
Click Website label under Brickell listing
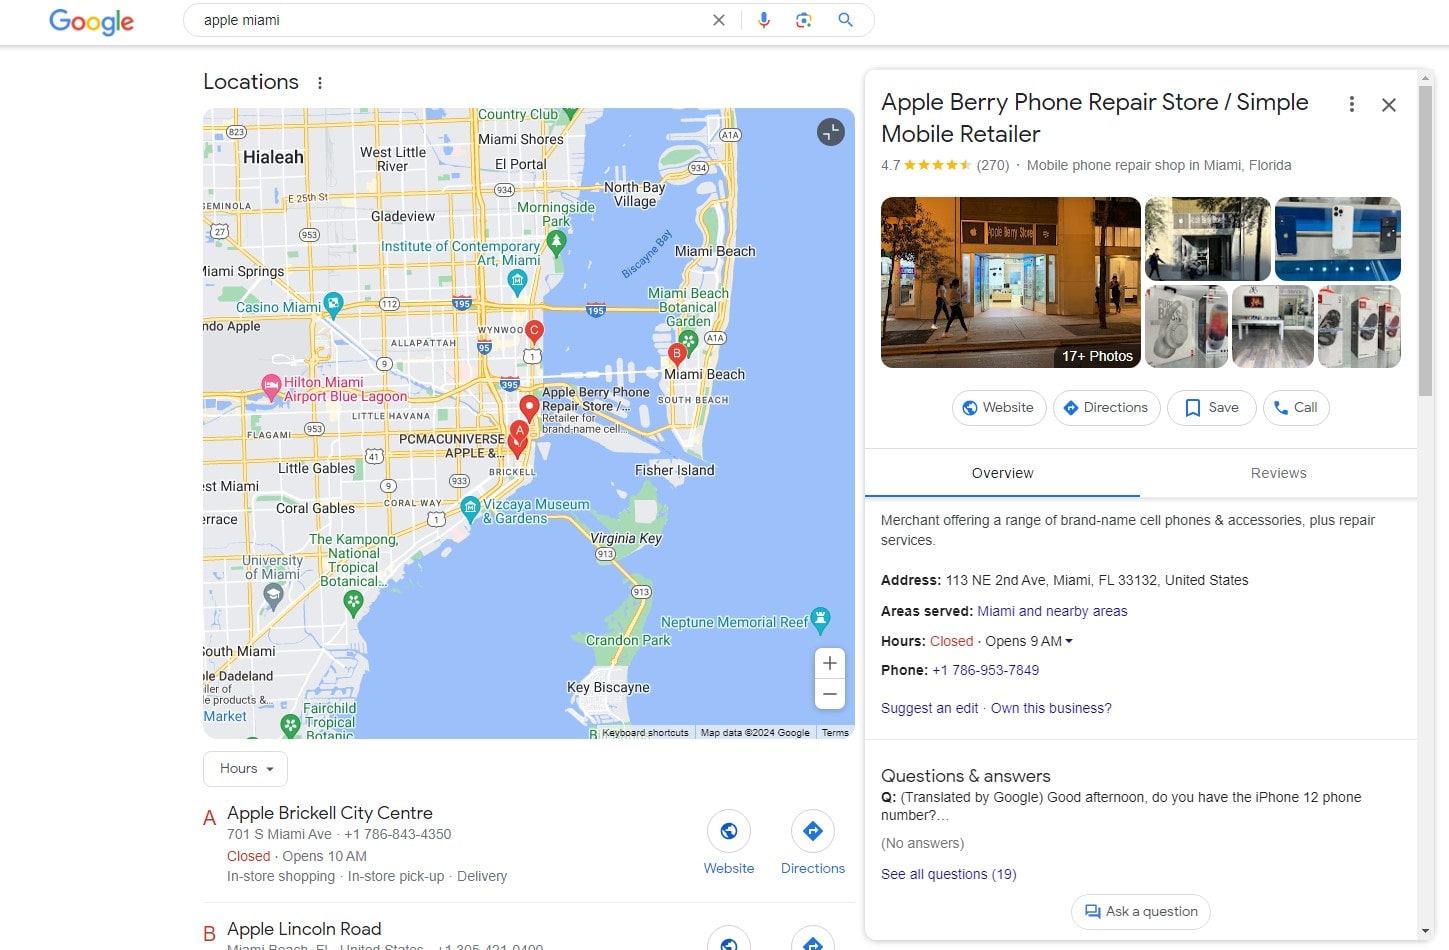point(729,868)
